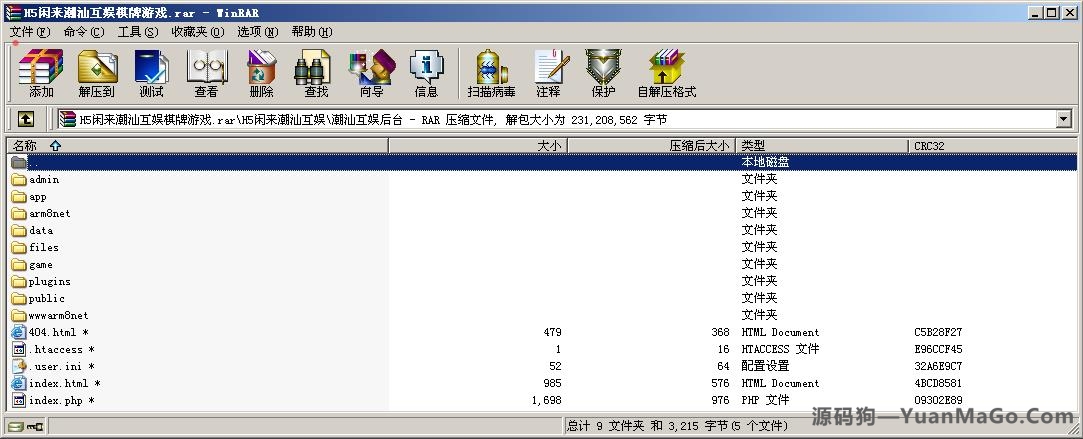
Task: Click the '配置设置' type cell
Action: tap(765, 366)
